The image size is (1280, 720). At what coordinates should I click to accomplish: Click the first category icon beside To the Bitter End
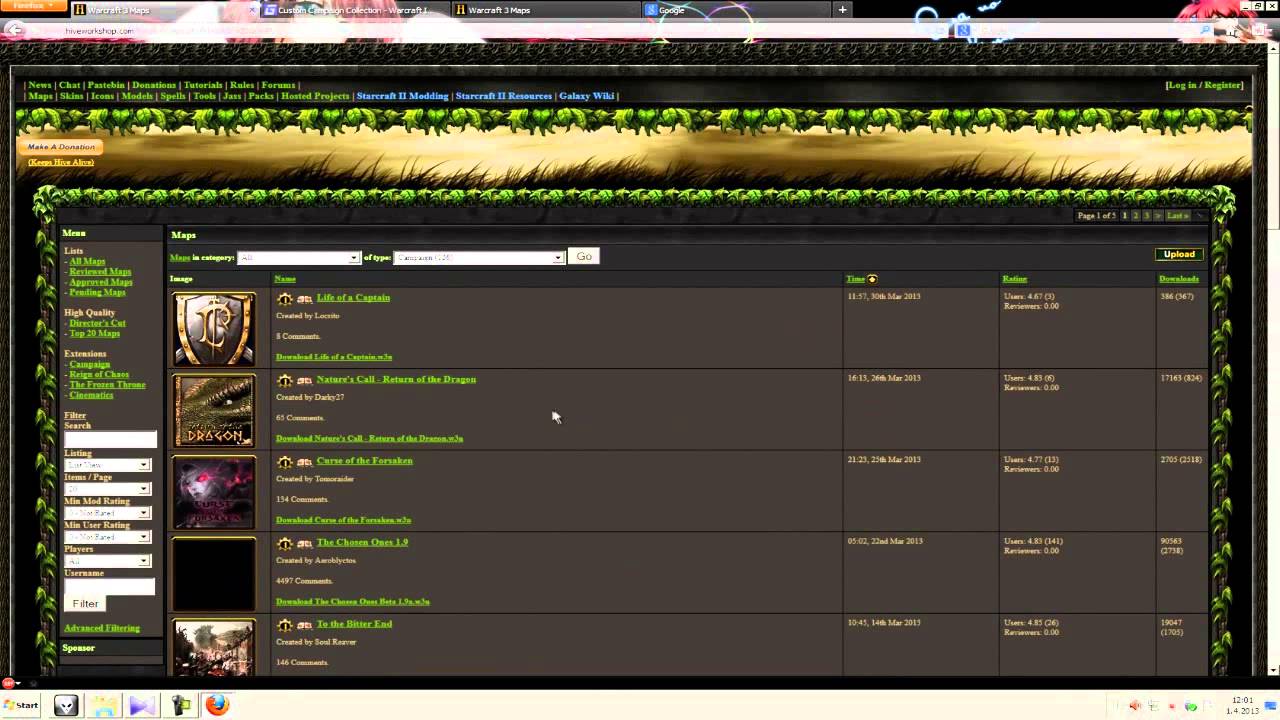point(285,625)
